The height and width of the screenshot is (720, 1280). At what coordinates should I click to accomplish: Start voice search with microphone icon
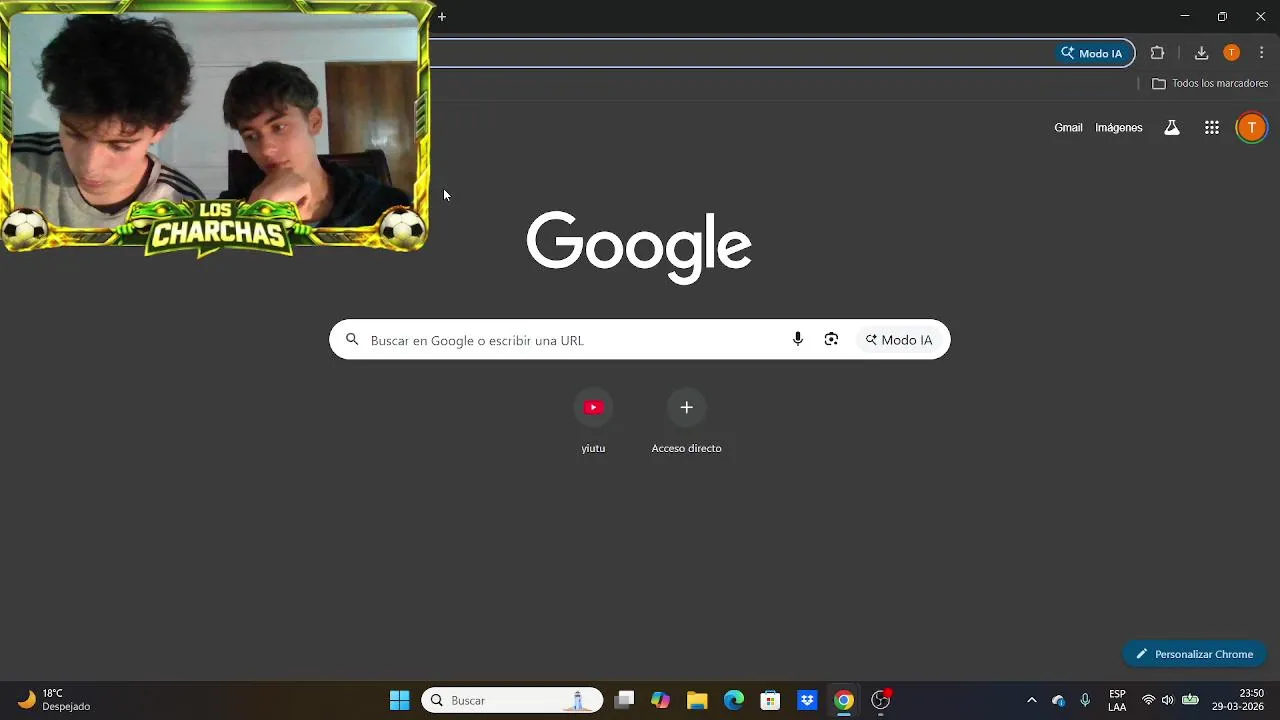pyautogui.click(x=797, y=340)
